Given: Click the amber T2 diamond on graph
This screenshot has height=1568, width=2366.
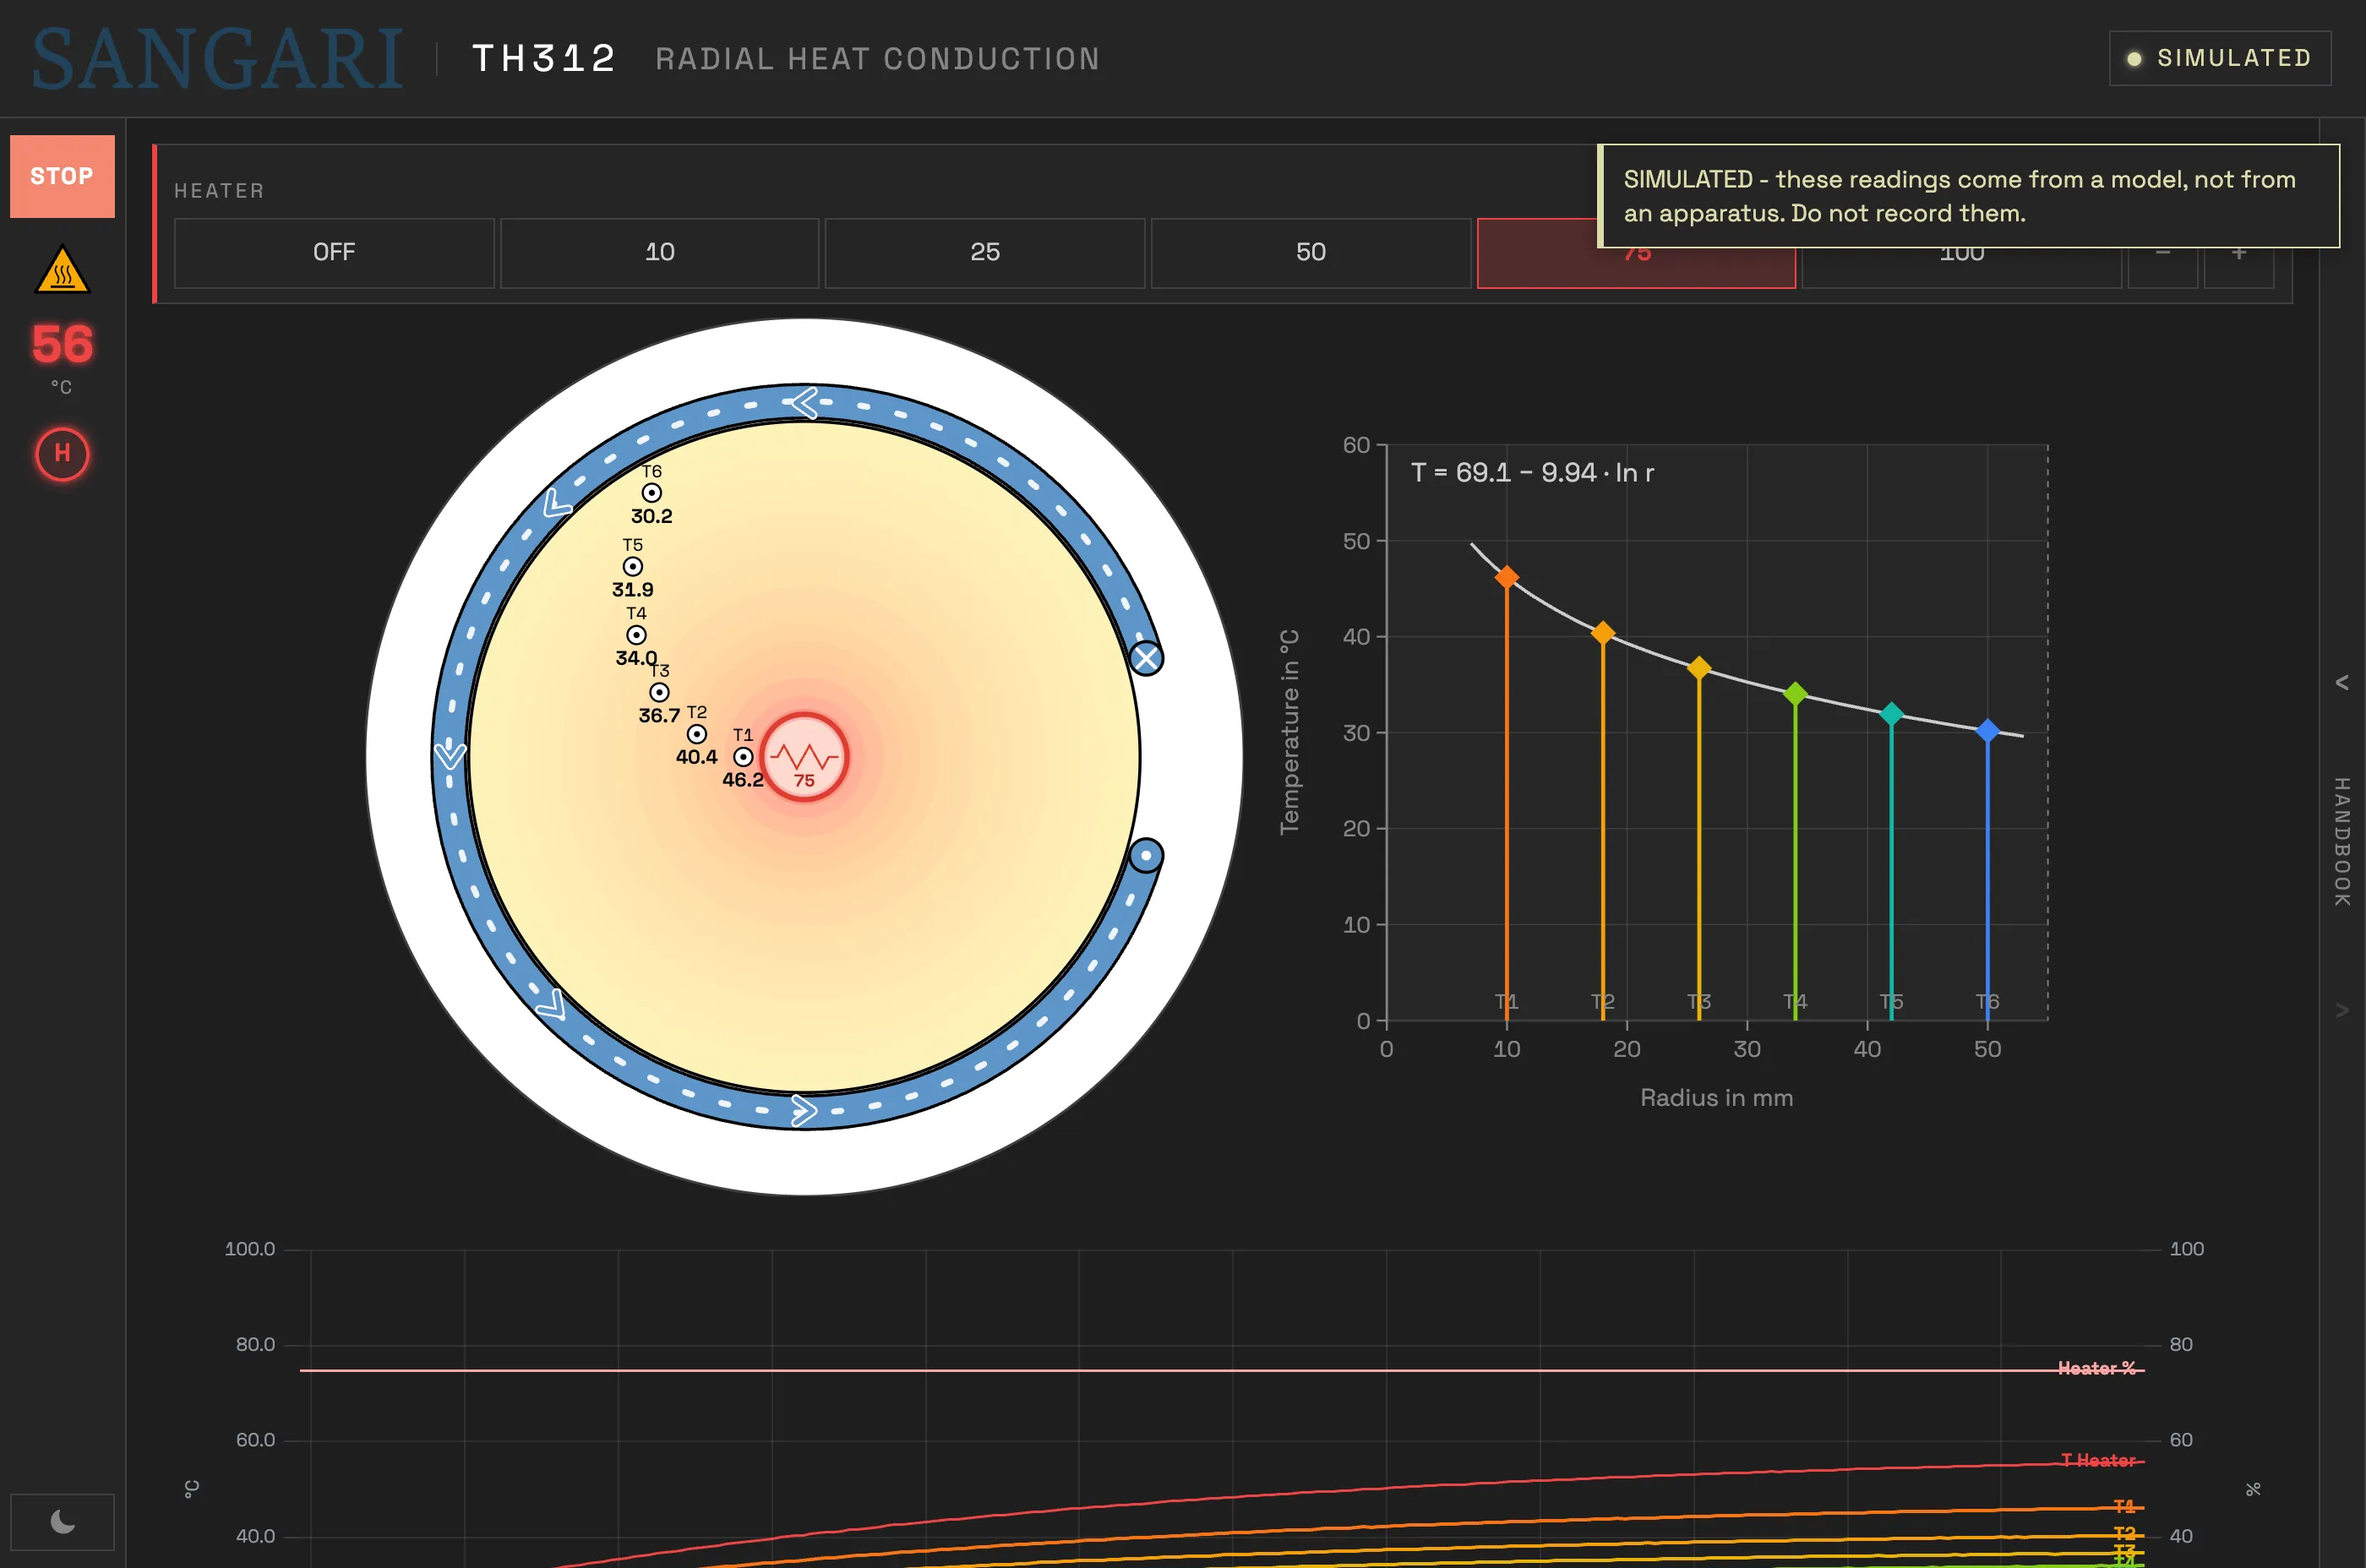Looking at the screenshot, I should pyautogui.click(x=1602, y=633).
